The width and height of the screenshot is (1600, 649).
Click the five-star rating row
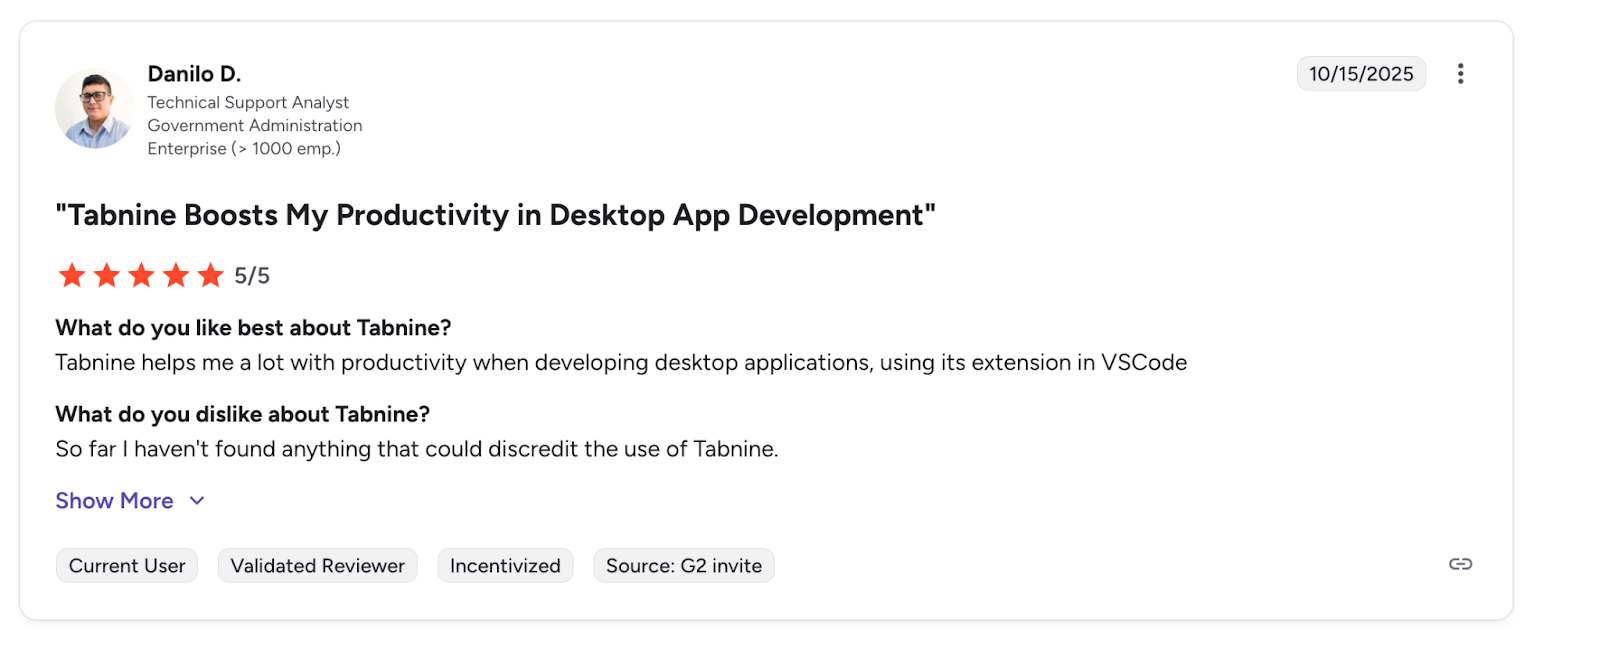pos(141,275)
